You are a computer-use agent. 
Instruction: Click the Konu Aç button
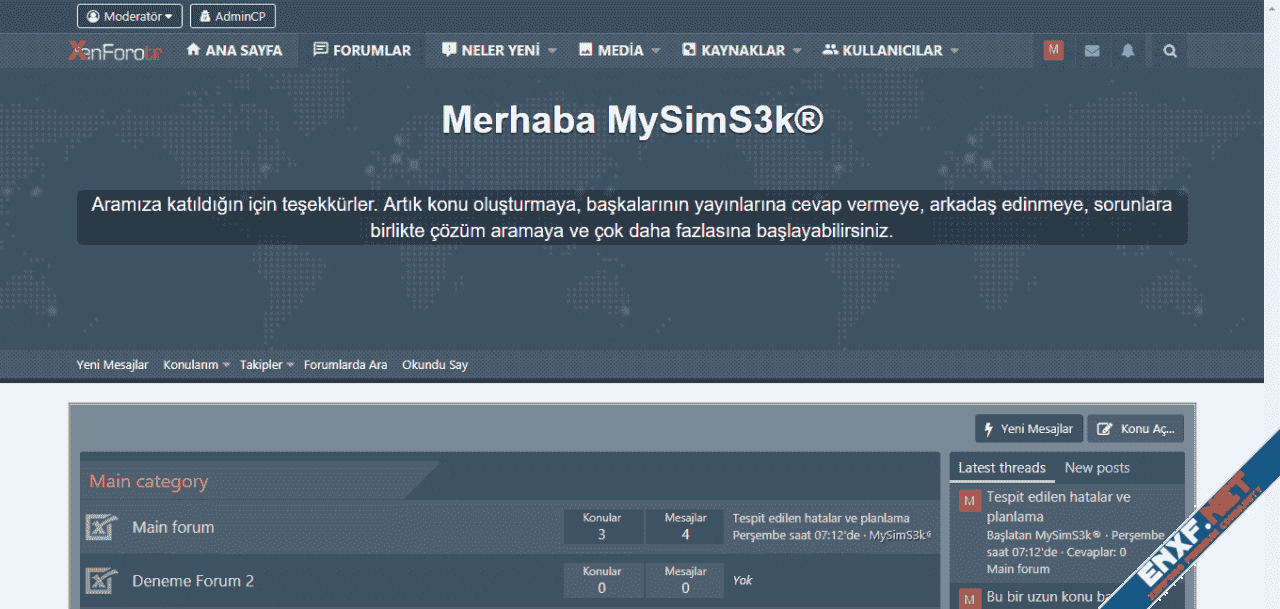pyautogui.click(x=1136, y=429)
